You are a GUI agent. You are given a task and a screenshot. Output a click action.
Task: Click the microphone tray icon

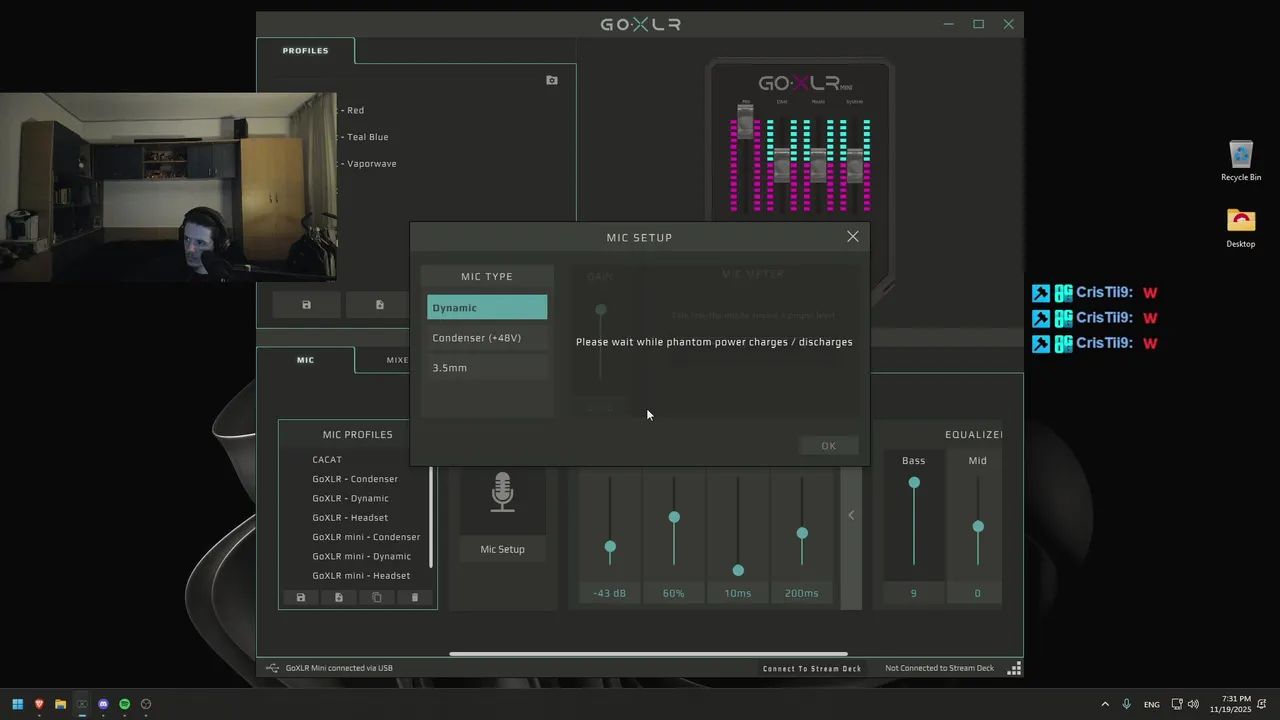(x=1127, y=704)
